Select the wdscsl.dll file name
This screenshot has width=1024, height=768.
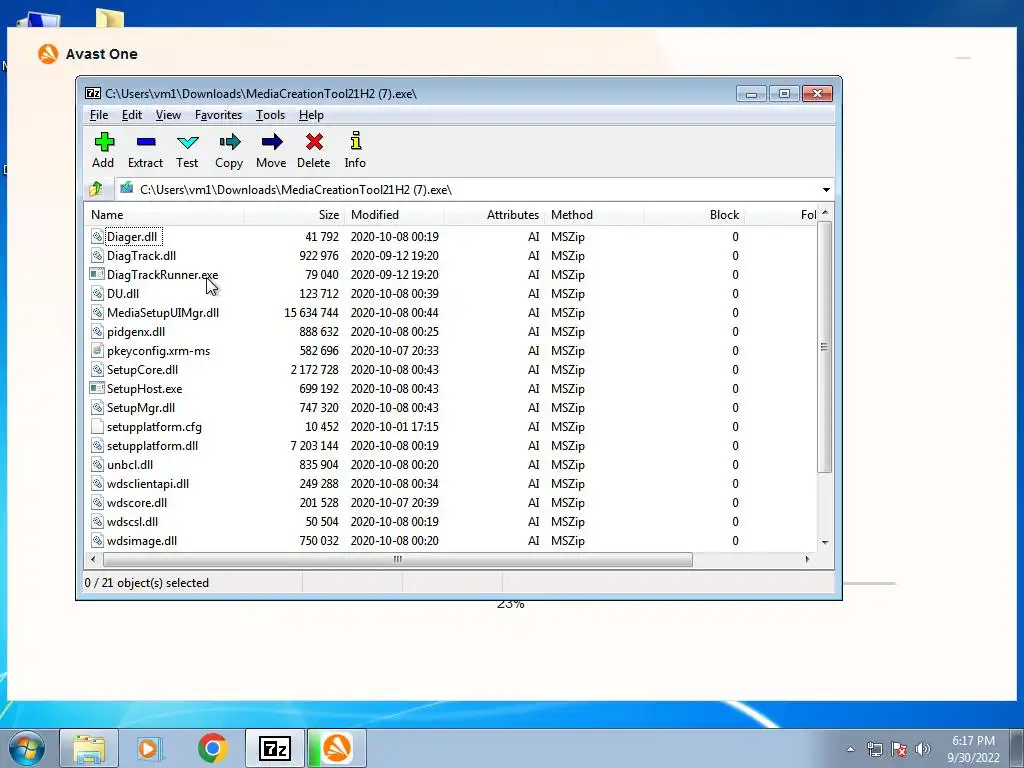pyautogui.click(x=133, y=521)
